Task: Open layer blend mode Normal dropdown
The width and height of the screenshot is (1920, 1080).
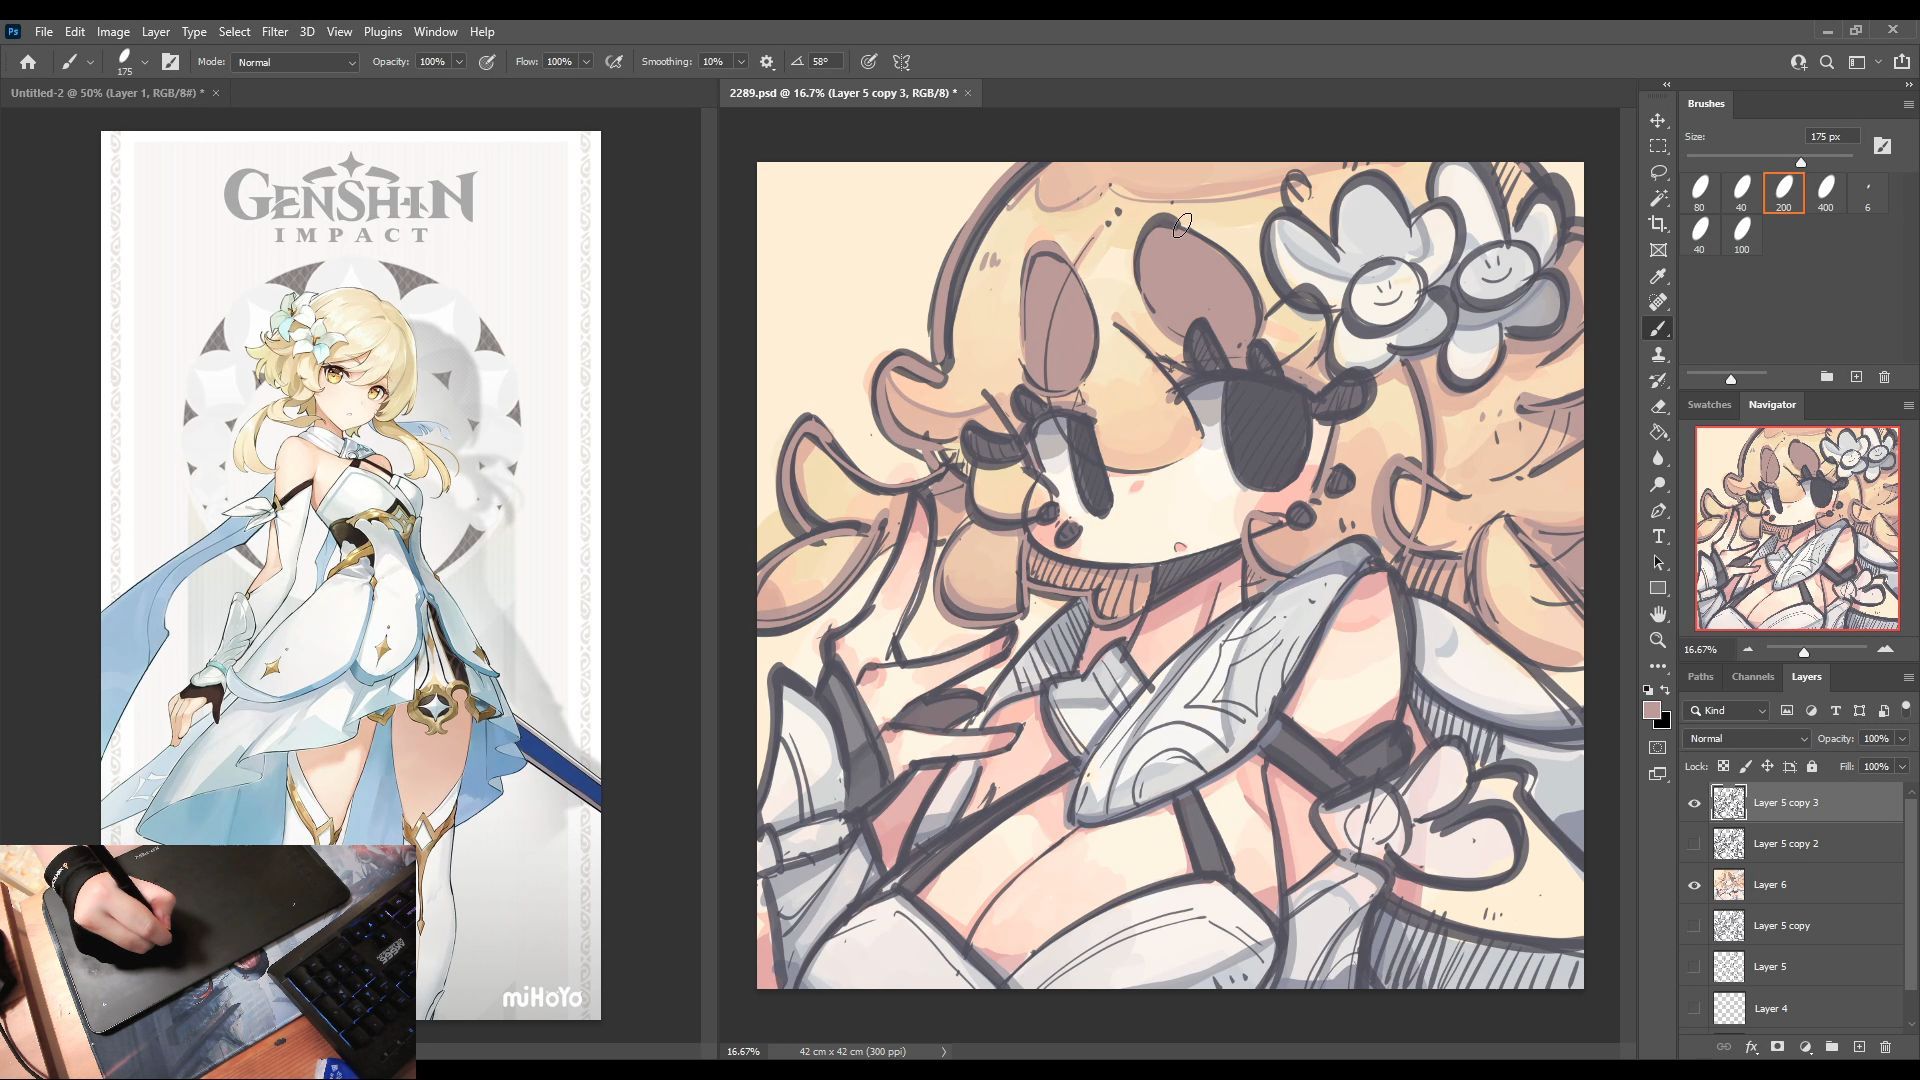Action: [x=1747, y=739]
